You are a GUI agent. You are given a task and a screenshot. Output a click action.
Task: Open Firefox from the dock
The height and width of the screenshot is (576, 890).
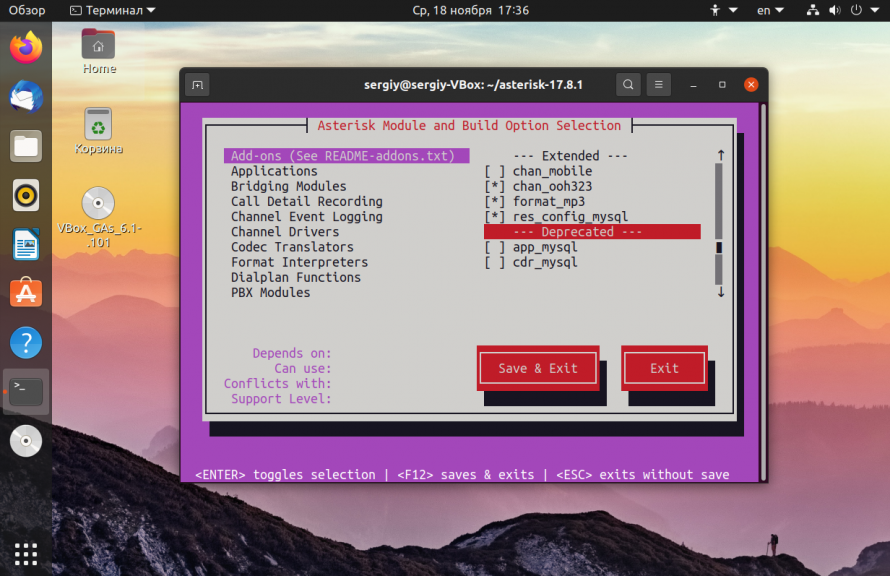tap(26, 48)
